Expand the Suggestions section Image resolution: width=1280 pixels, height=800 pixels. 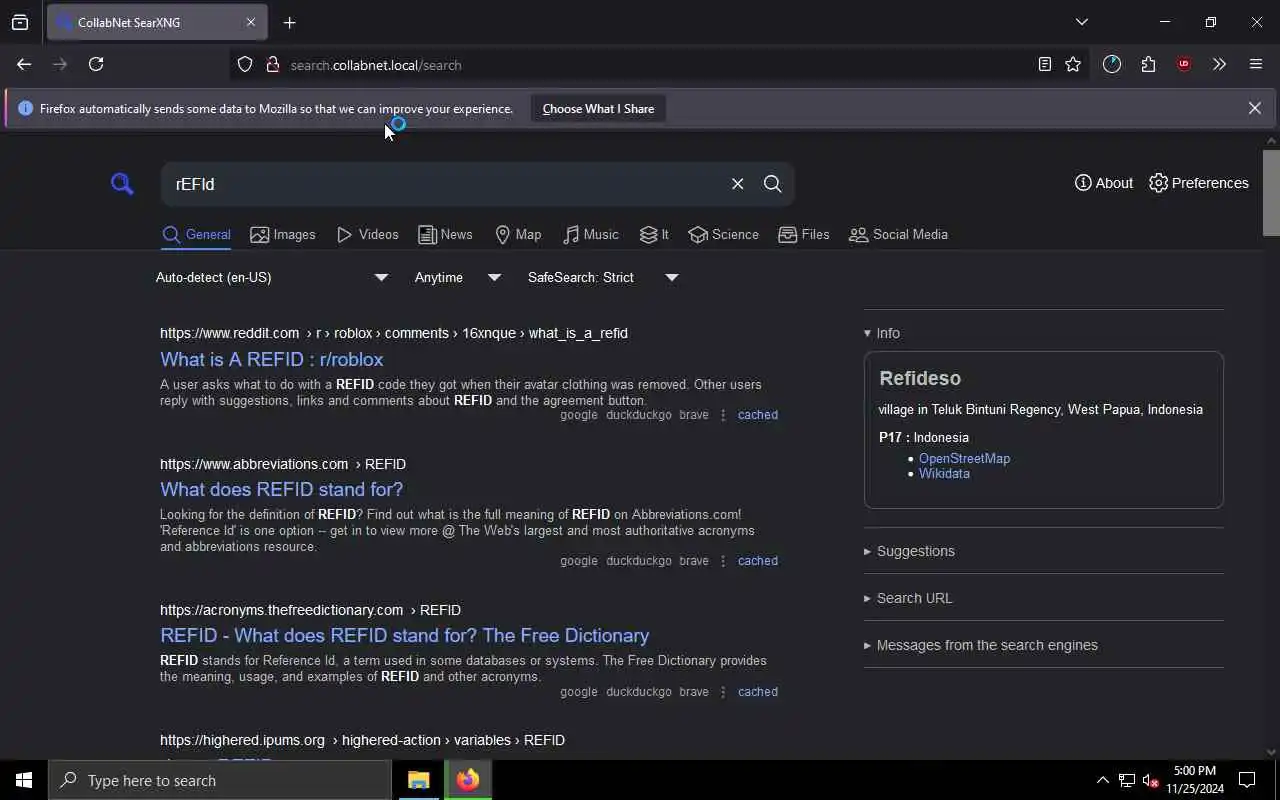(909, 551)
